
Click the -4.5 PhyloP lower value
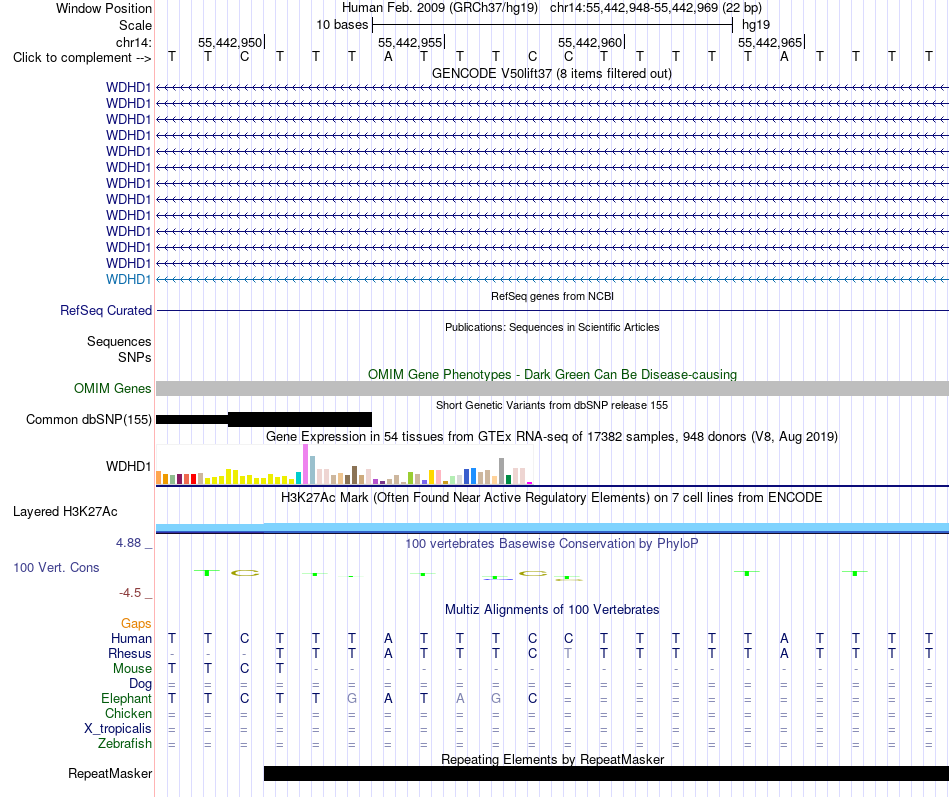point(130,593)
